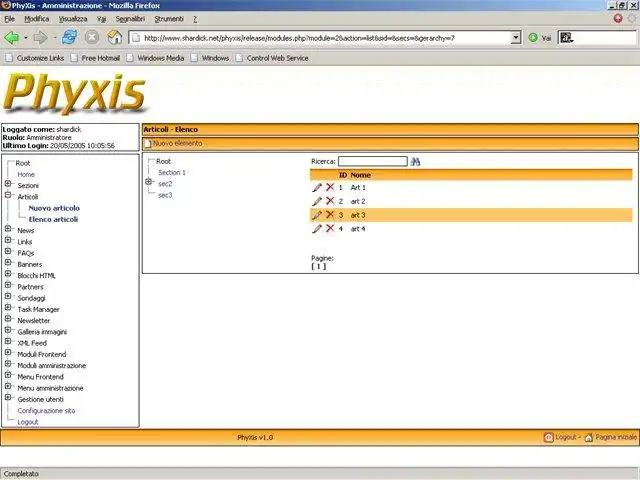The height and width of the screenshot is (480, 640).
Task: Open the address bar history dropdown
Action: pyautogui.click(x=516, y=38)
